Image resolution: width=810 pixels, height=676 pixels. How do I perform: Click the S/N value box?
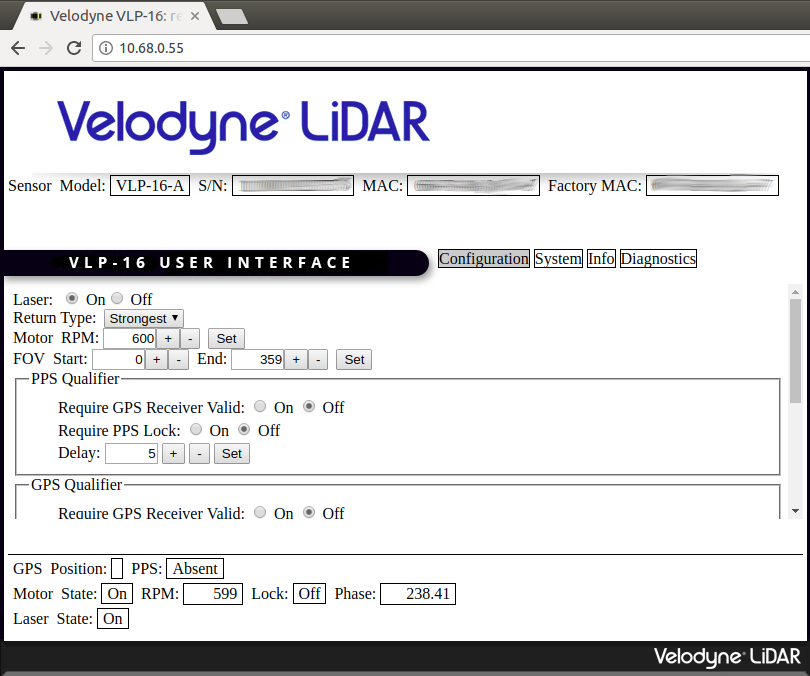tap(293, 186)
